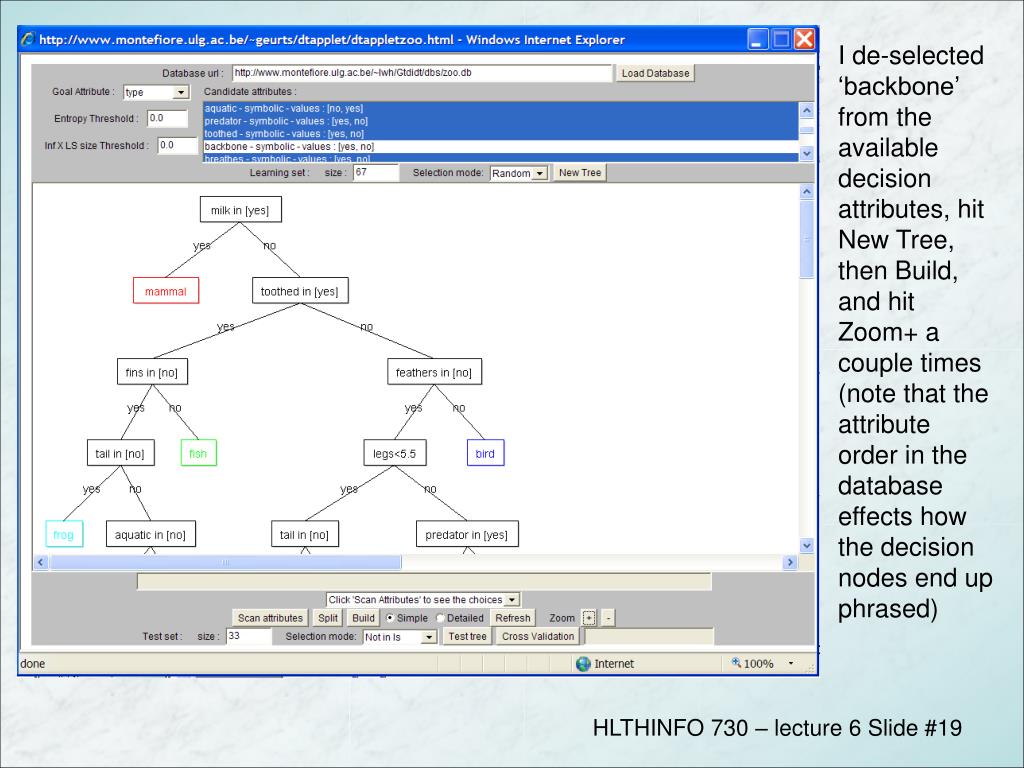
Task: Click the Entropy Threshold input field
Action: coord(167,118)
